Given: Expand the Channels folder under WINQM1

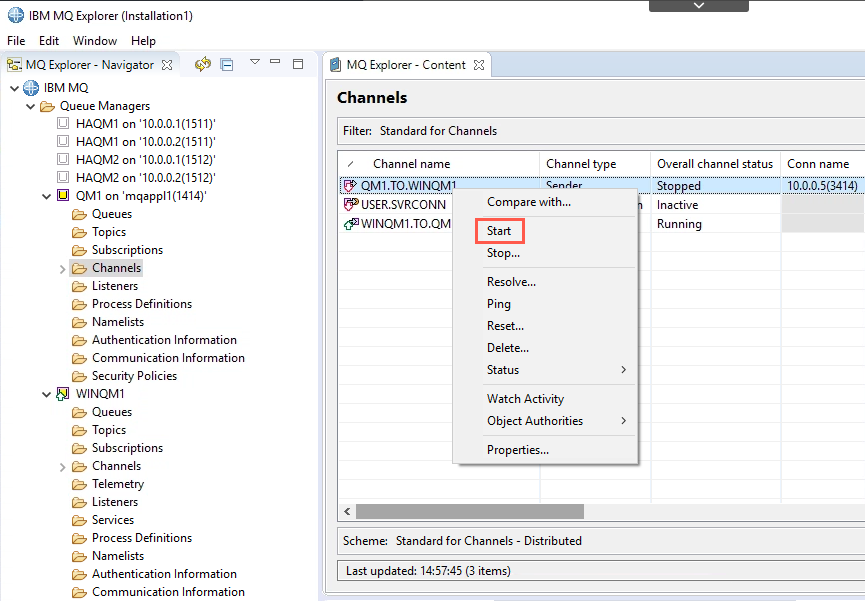Looking at the screenshot, I should pyautogui.click(x=62, y=467).
